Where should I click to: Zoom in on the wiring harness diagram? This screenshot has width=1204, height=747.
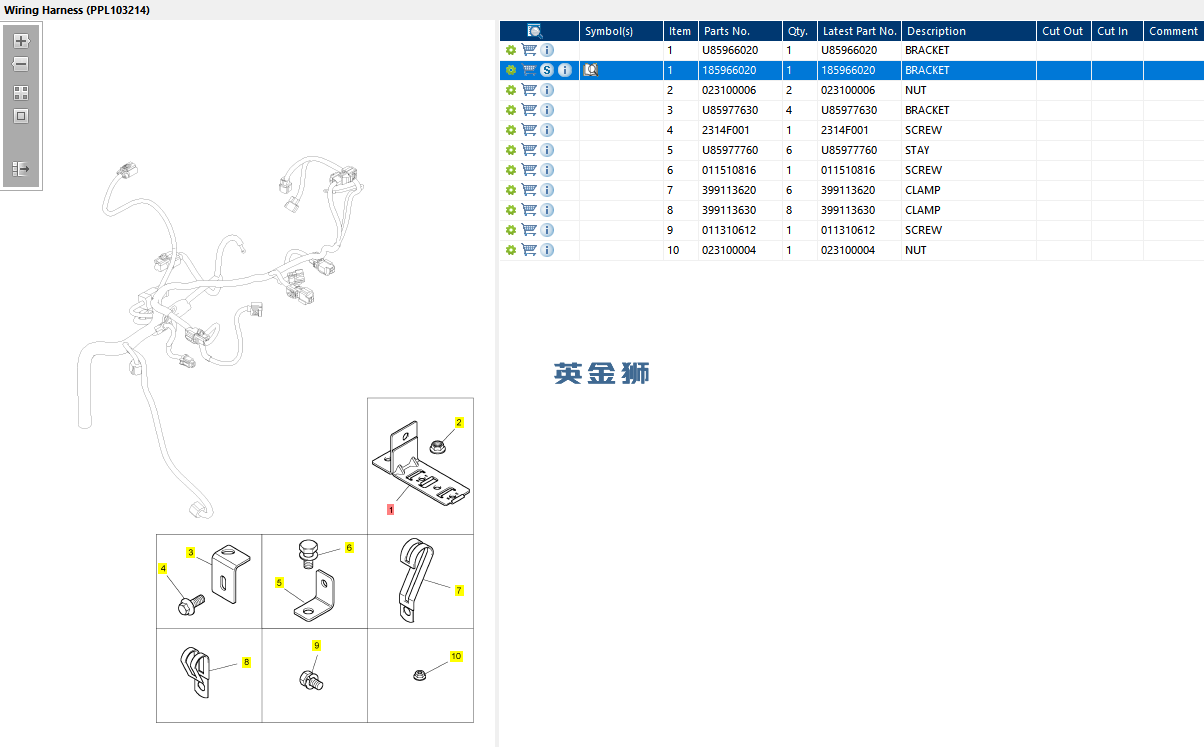[20, 41]
